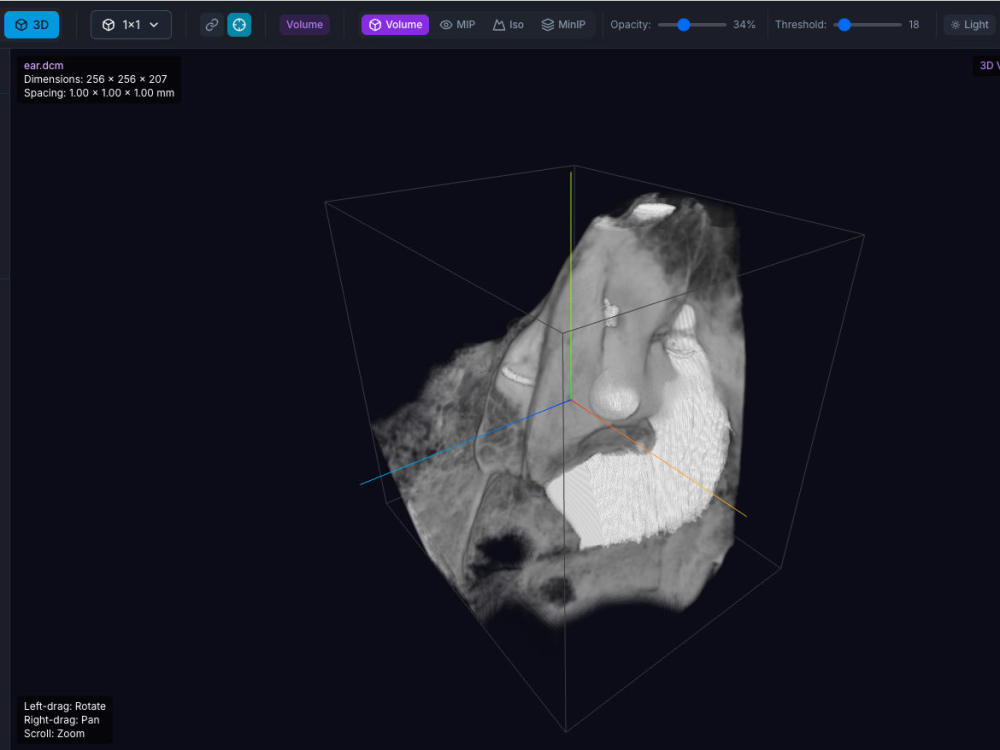Click the Opacity: label

click(630, 25)
